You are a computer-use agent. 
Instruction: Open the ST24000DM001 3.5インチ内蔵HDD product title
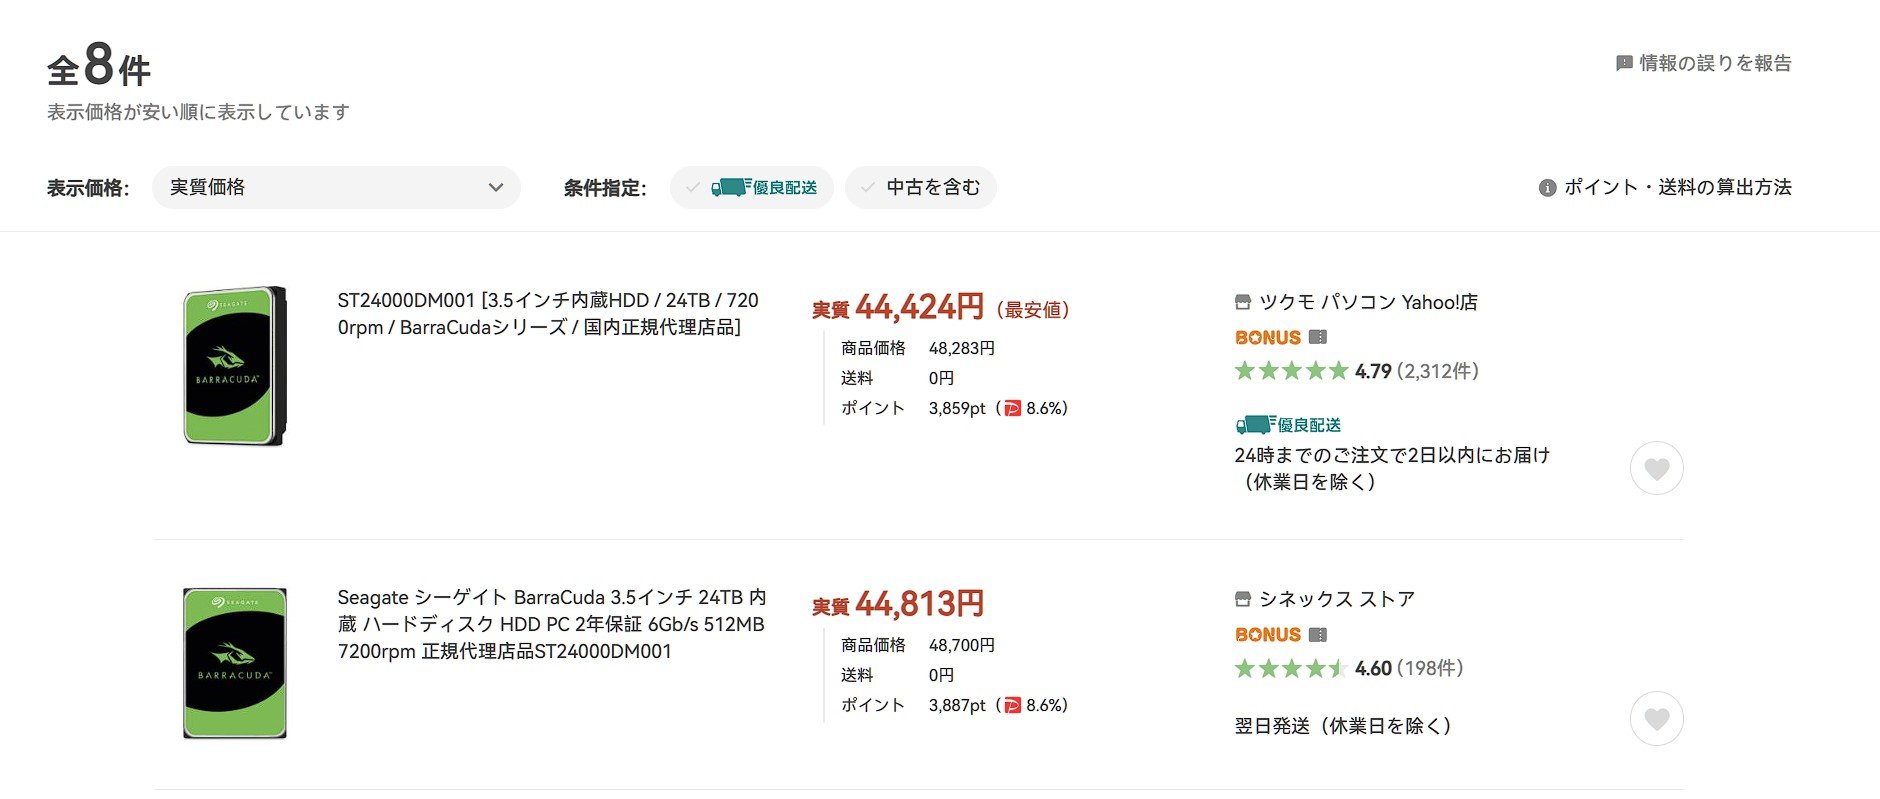(548, 313)
